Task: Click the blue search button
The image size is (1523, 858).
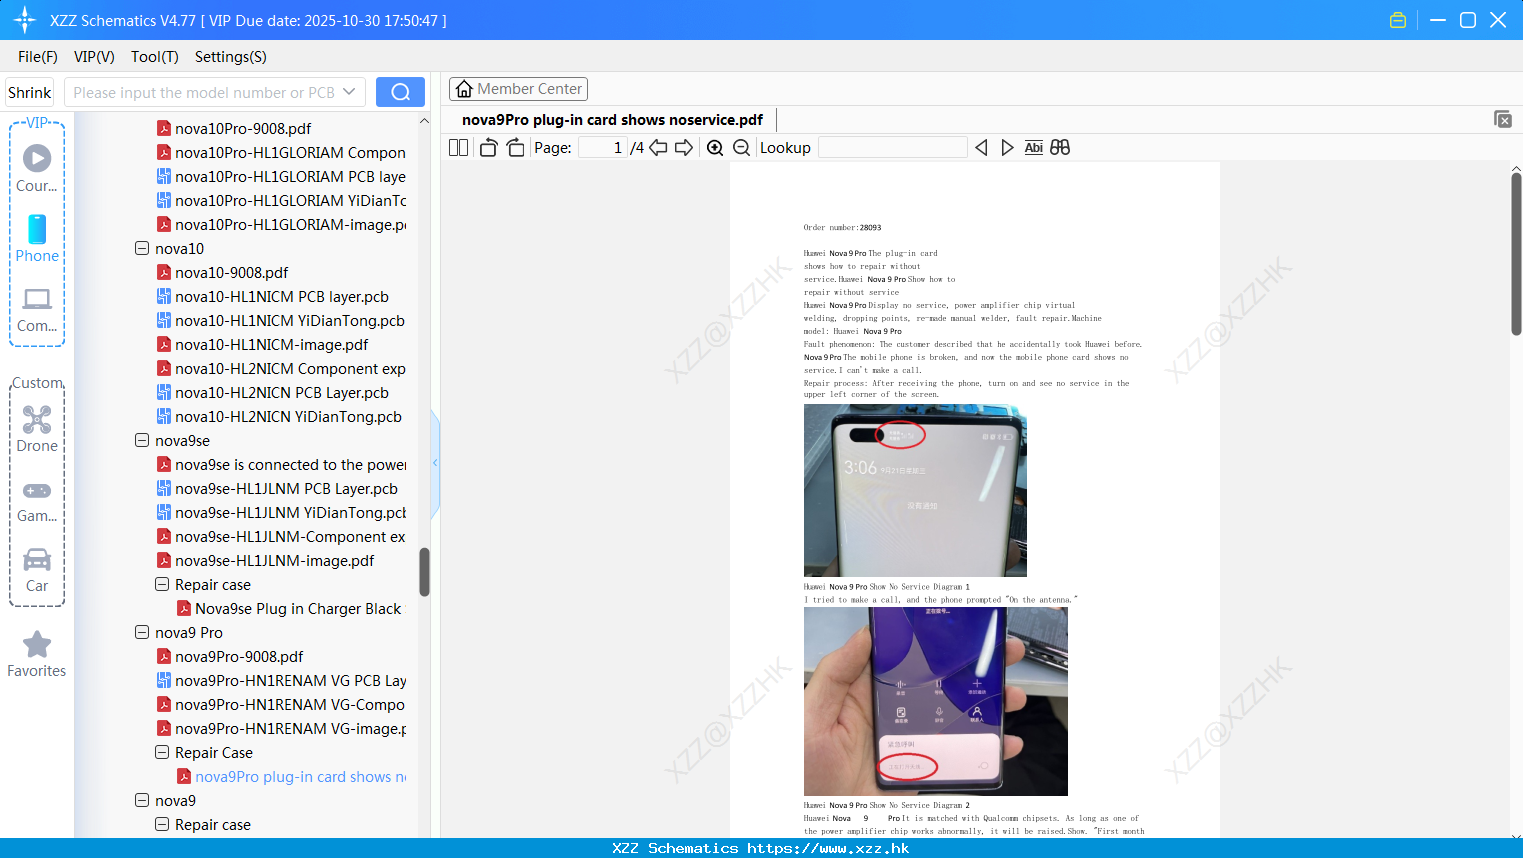Action: pyautogui.click(x=400, y=92)
